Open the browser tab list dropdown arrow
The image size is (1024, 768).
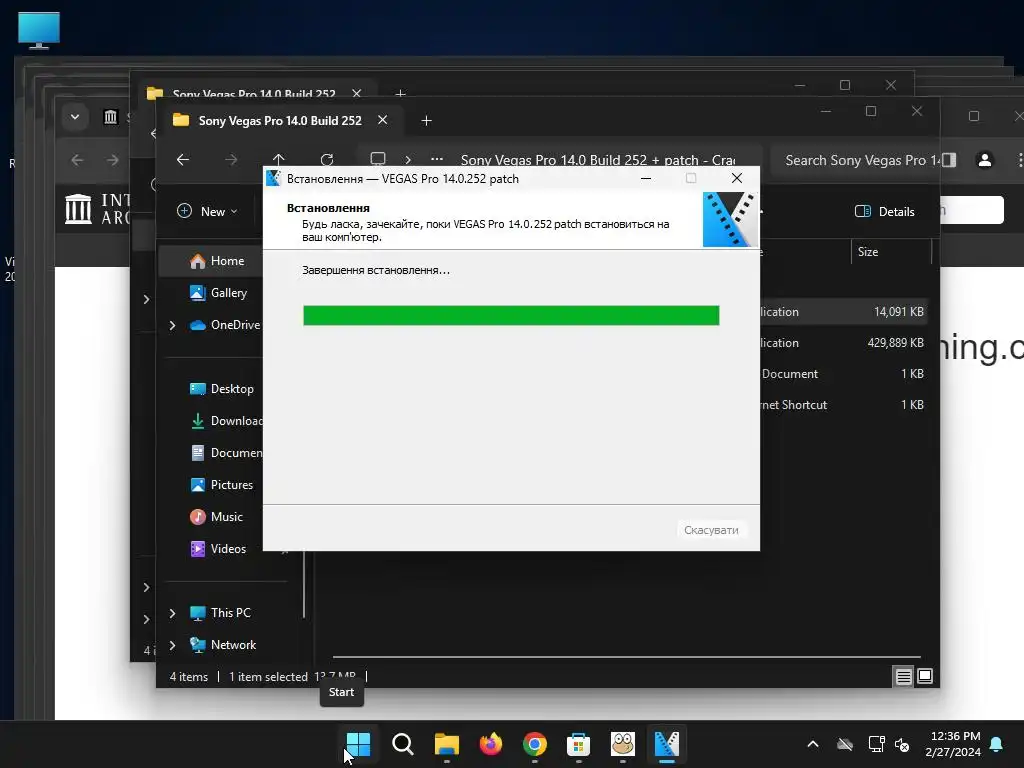click(74, 117)
